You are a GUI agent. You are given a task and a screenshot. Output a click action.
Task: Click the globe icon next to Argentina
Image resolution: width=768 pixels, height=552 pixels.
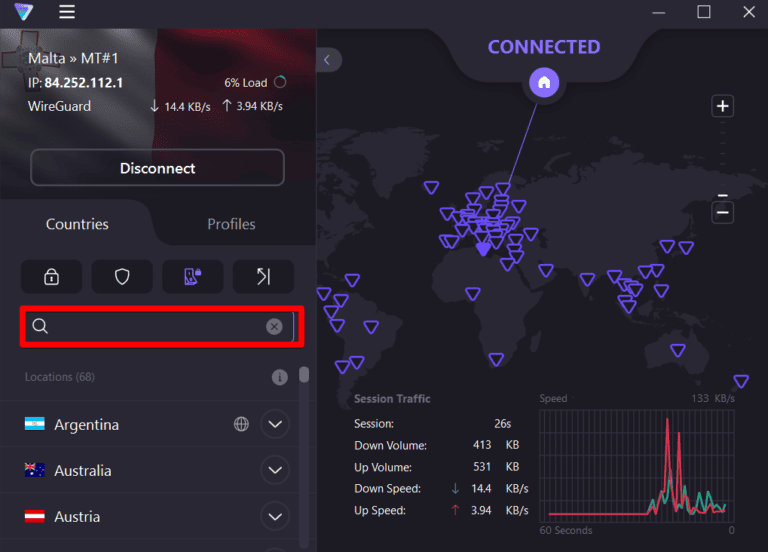(241, 424)
